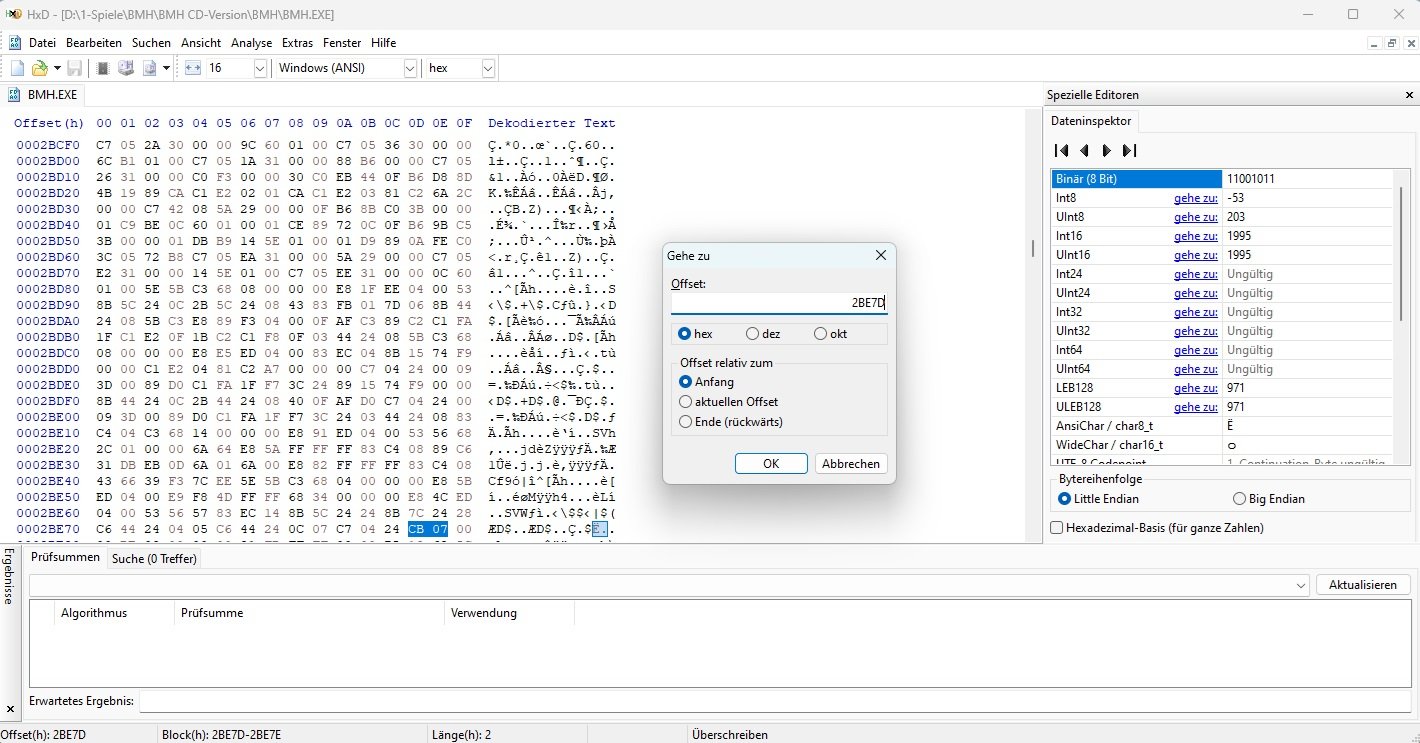This screenshot has height=743, width=1420.
Task: Switch to the Suche (0 Treffer) tab
Action: 154,559
